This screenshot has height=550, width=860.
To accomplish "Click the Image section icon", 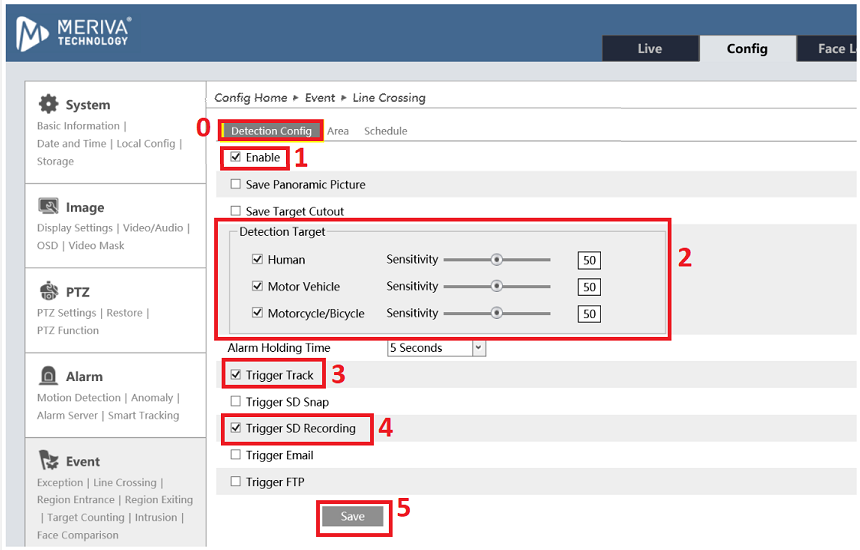I will point(48,207).
